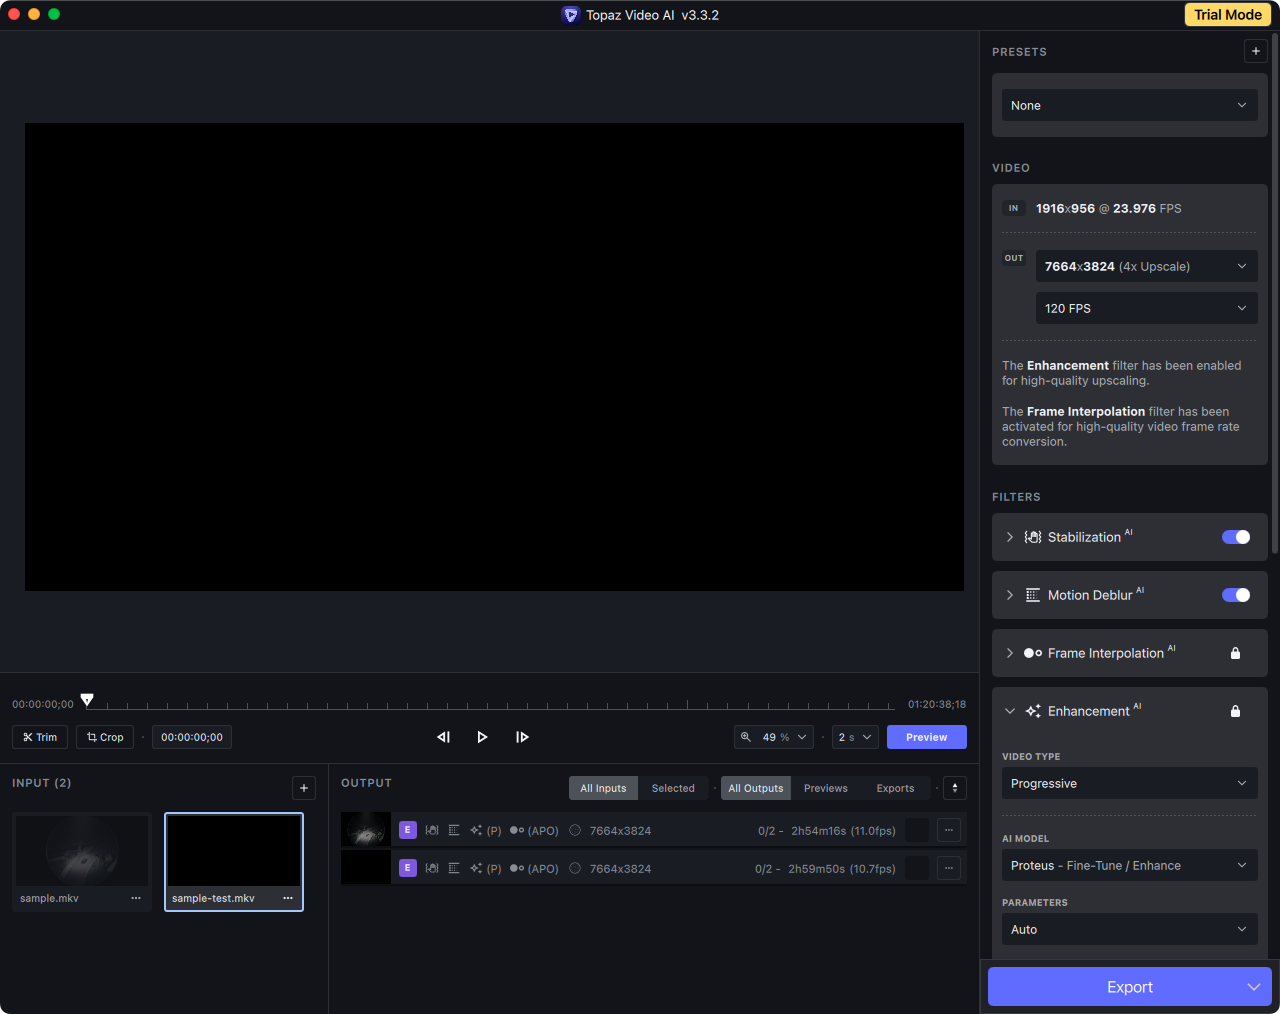Viewport: 1280px width, 1014px height.
Task: Open the output resolution 4x Upscale dropdown
Action: click(x=1146, y=266)
